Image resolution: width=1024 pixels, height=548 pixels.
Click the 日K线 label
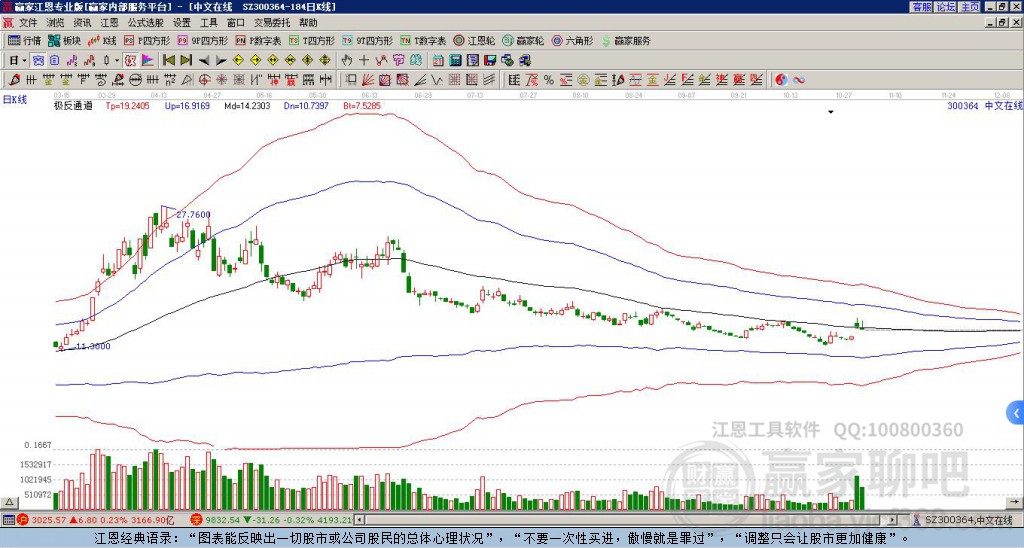click(x=15, y=100)
